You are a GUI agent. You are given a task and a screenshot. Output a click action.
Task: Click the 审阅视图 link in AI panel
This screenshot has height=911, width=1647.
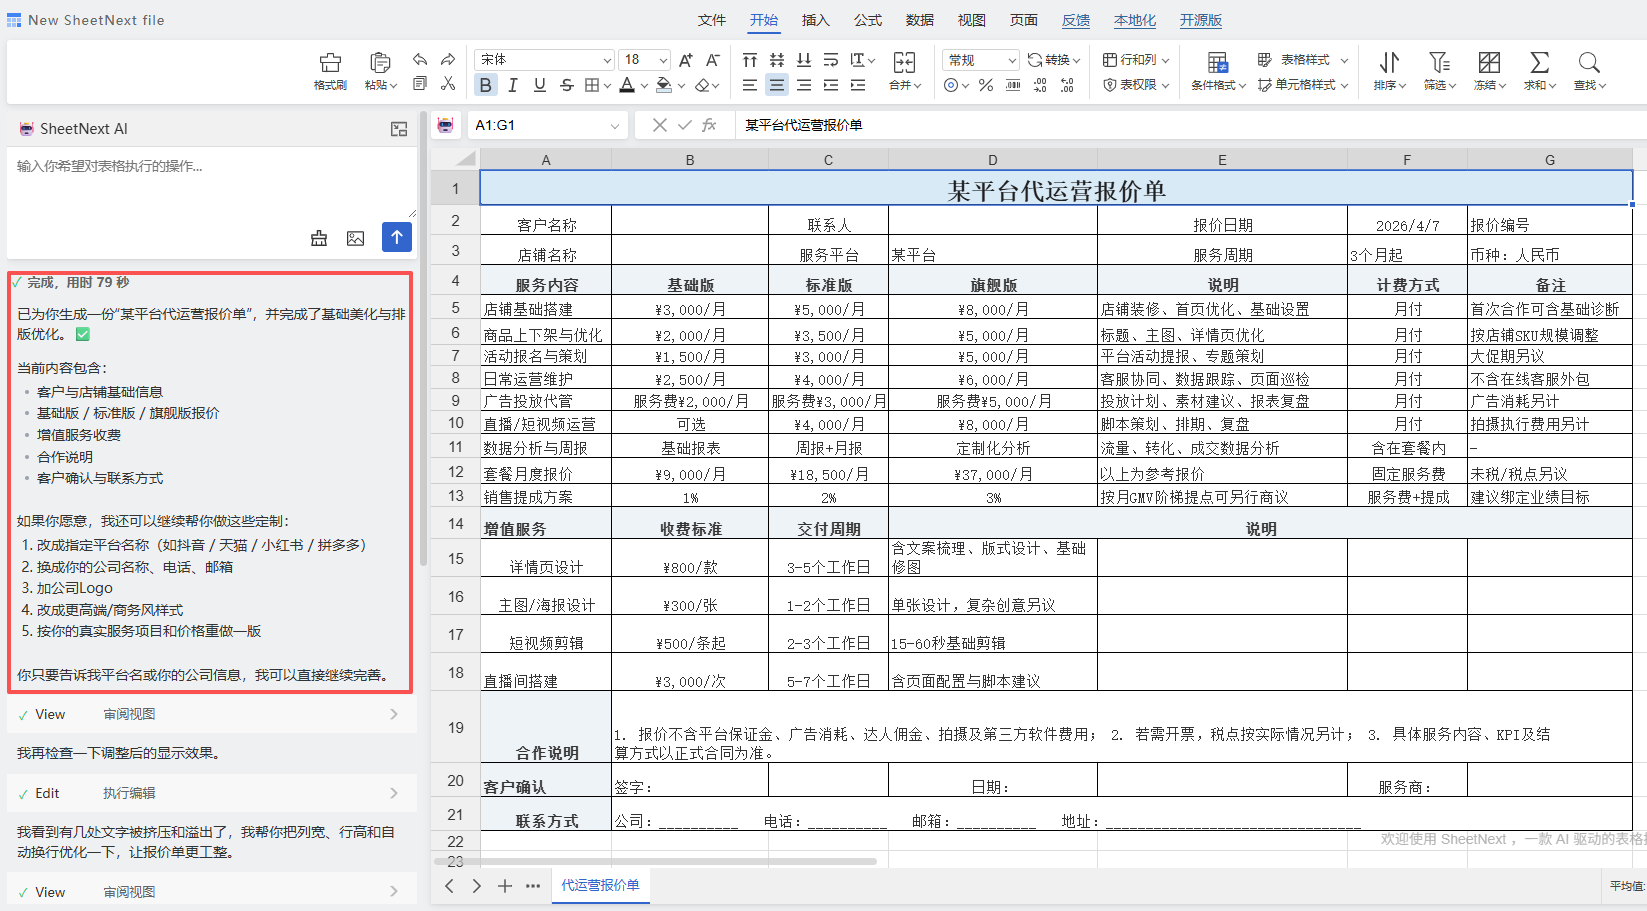tap(128, 713)
